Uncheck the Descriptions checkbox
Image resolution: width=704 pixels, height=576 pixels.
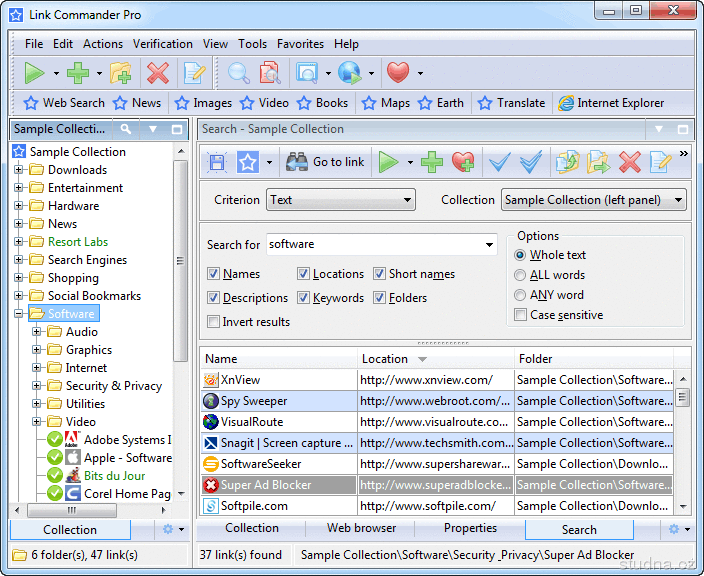tap(214, 298)
